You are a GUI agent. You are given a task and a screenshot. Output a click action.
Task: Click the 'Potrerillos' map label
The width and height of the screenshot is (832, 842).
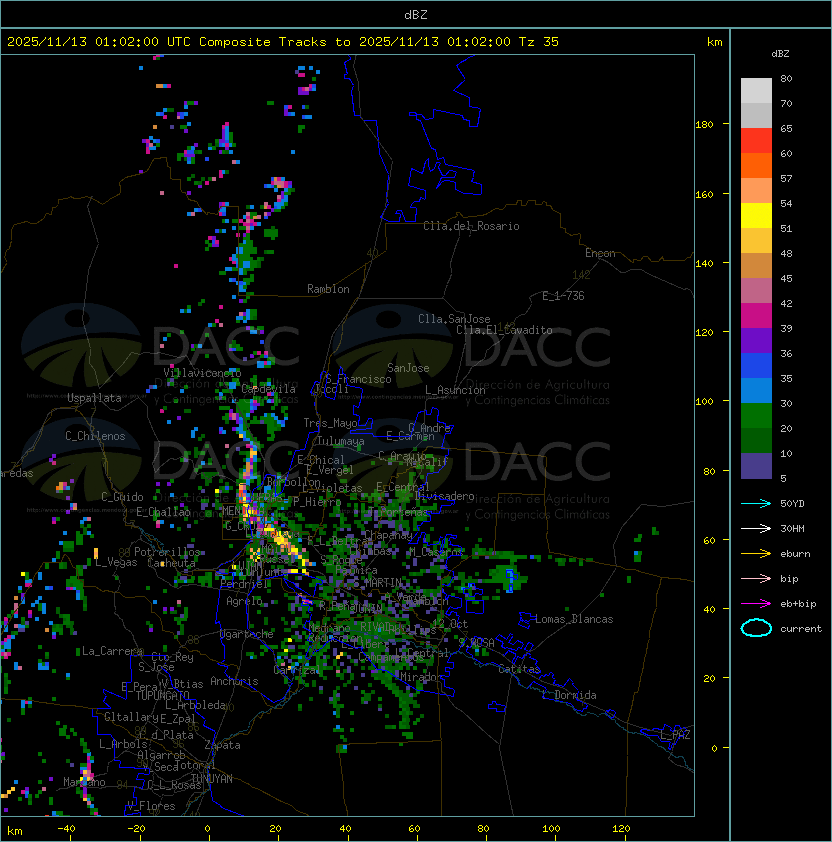point(167,552)
